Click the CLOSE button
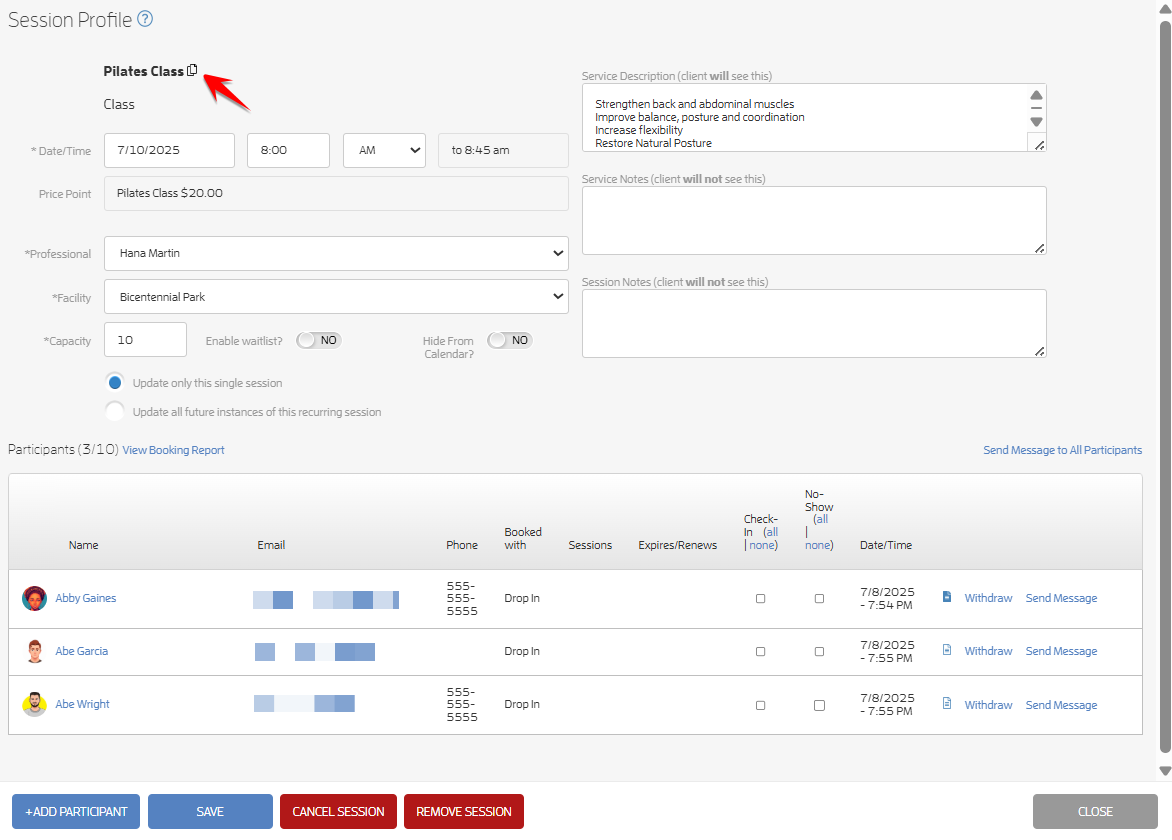1172x840 pixels. [1095, 812]
